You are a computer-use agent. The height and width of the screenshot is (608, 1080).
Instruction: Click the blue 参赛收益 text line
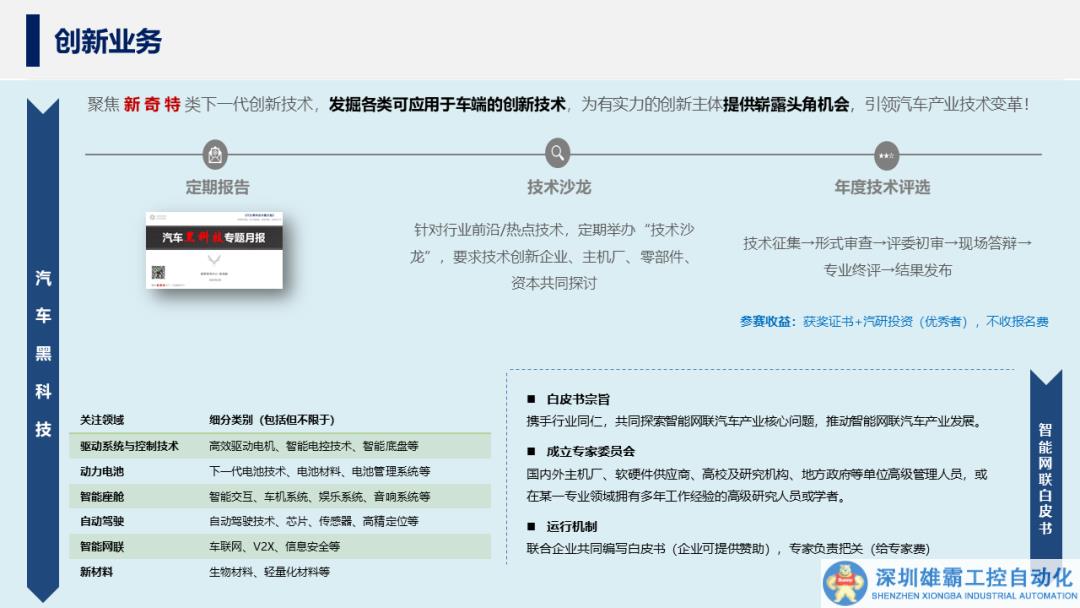(x=893, y=322)
